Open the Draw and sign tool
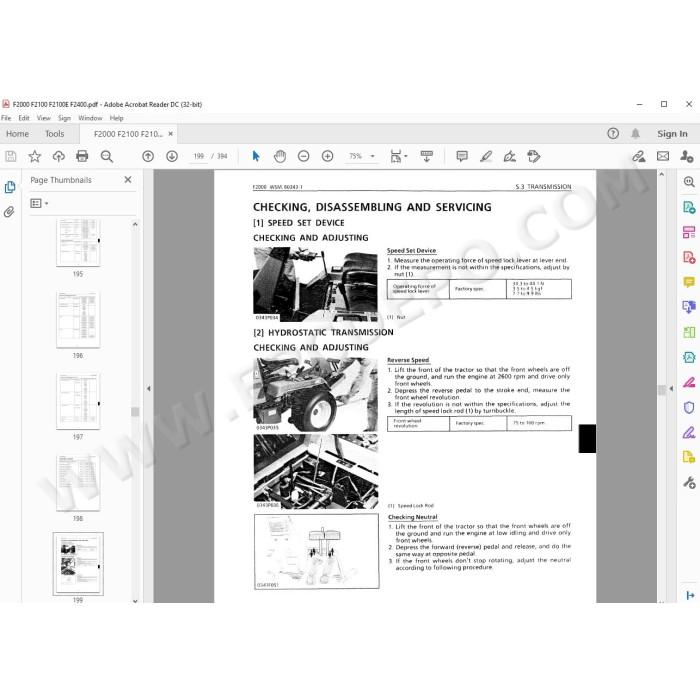 point(510,156)
